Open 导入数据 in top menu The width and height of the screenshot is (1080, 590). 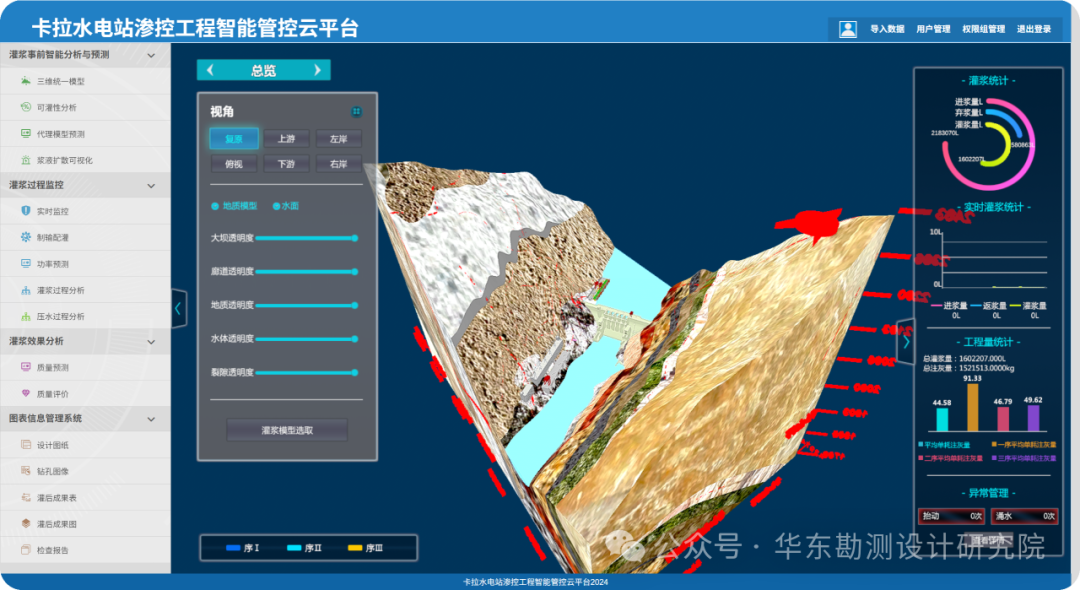[887, 29]
